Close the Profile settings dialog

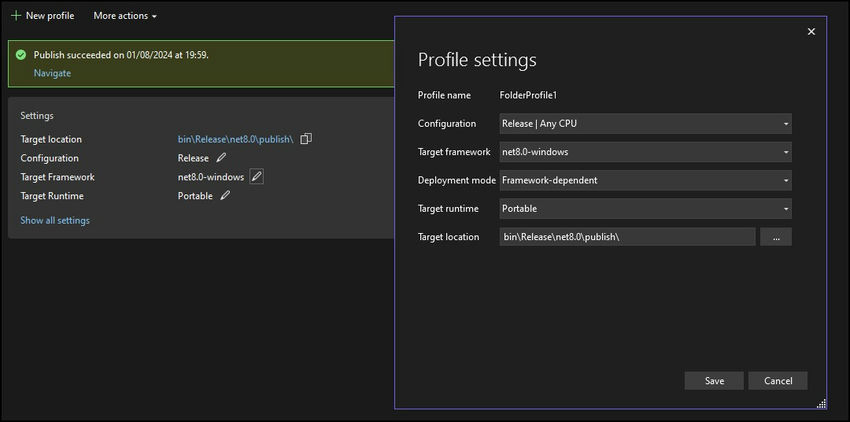pyautogui.click(x=811, y=31)
